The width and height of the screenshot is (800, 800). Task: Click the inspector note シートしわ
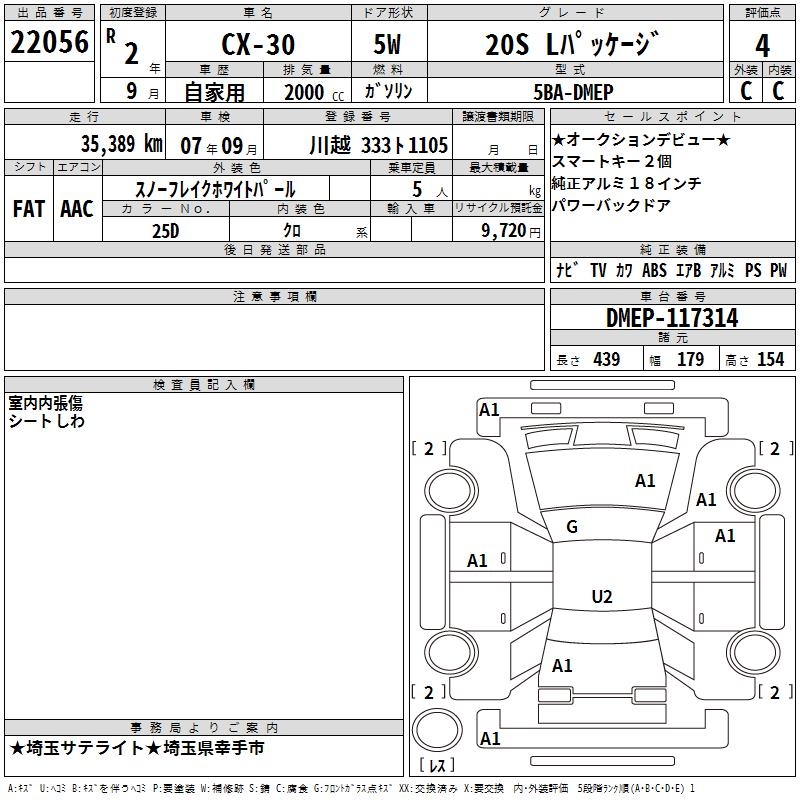coord(46,421)
